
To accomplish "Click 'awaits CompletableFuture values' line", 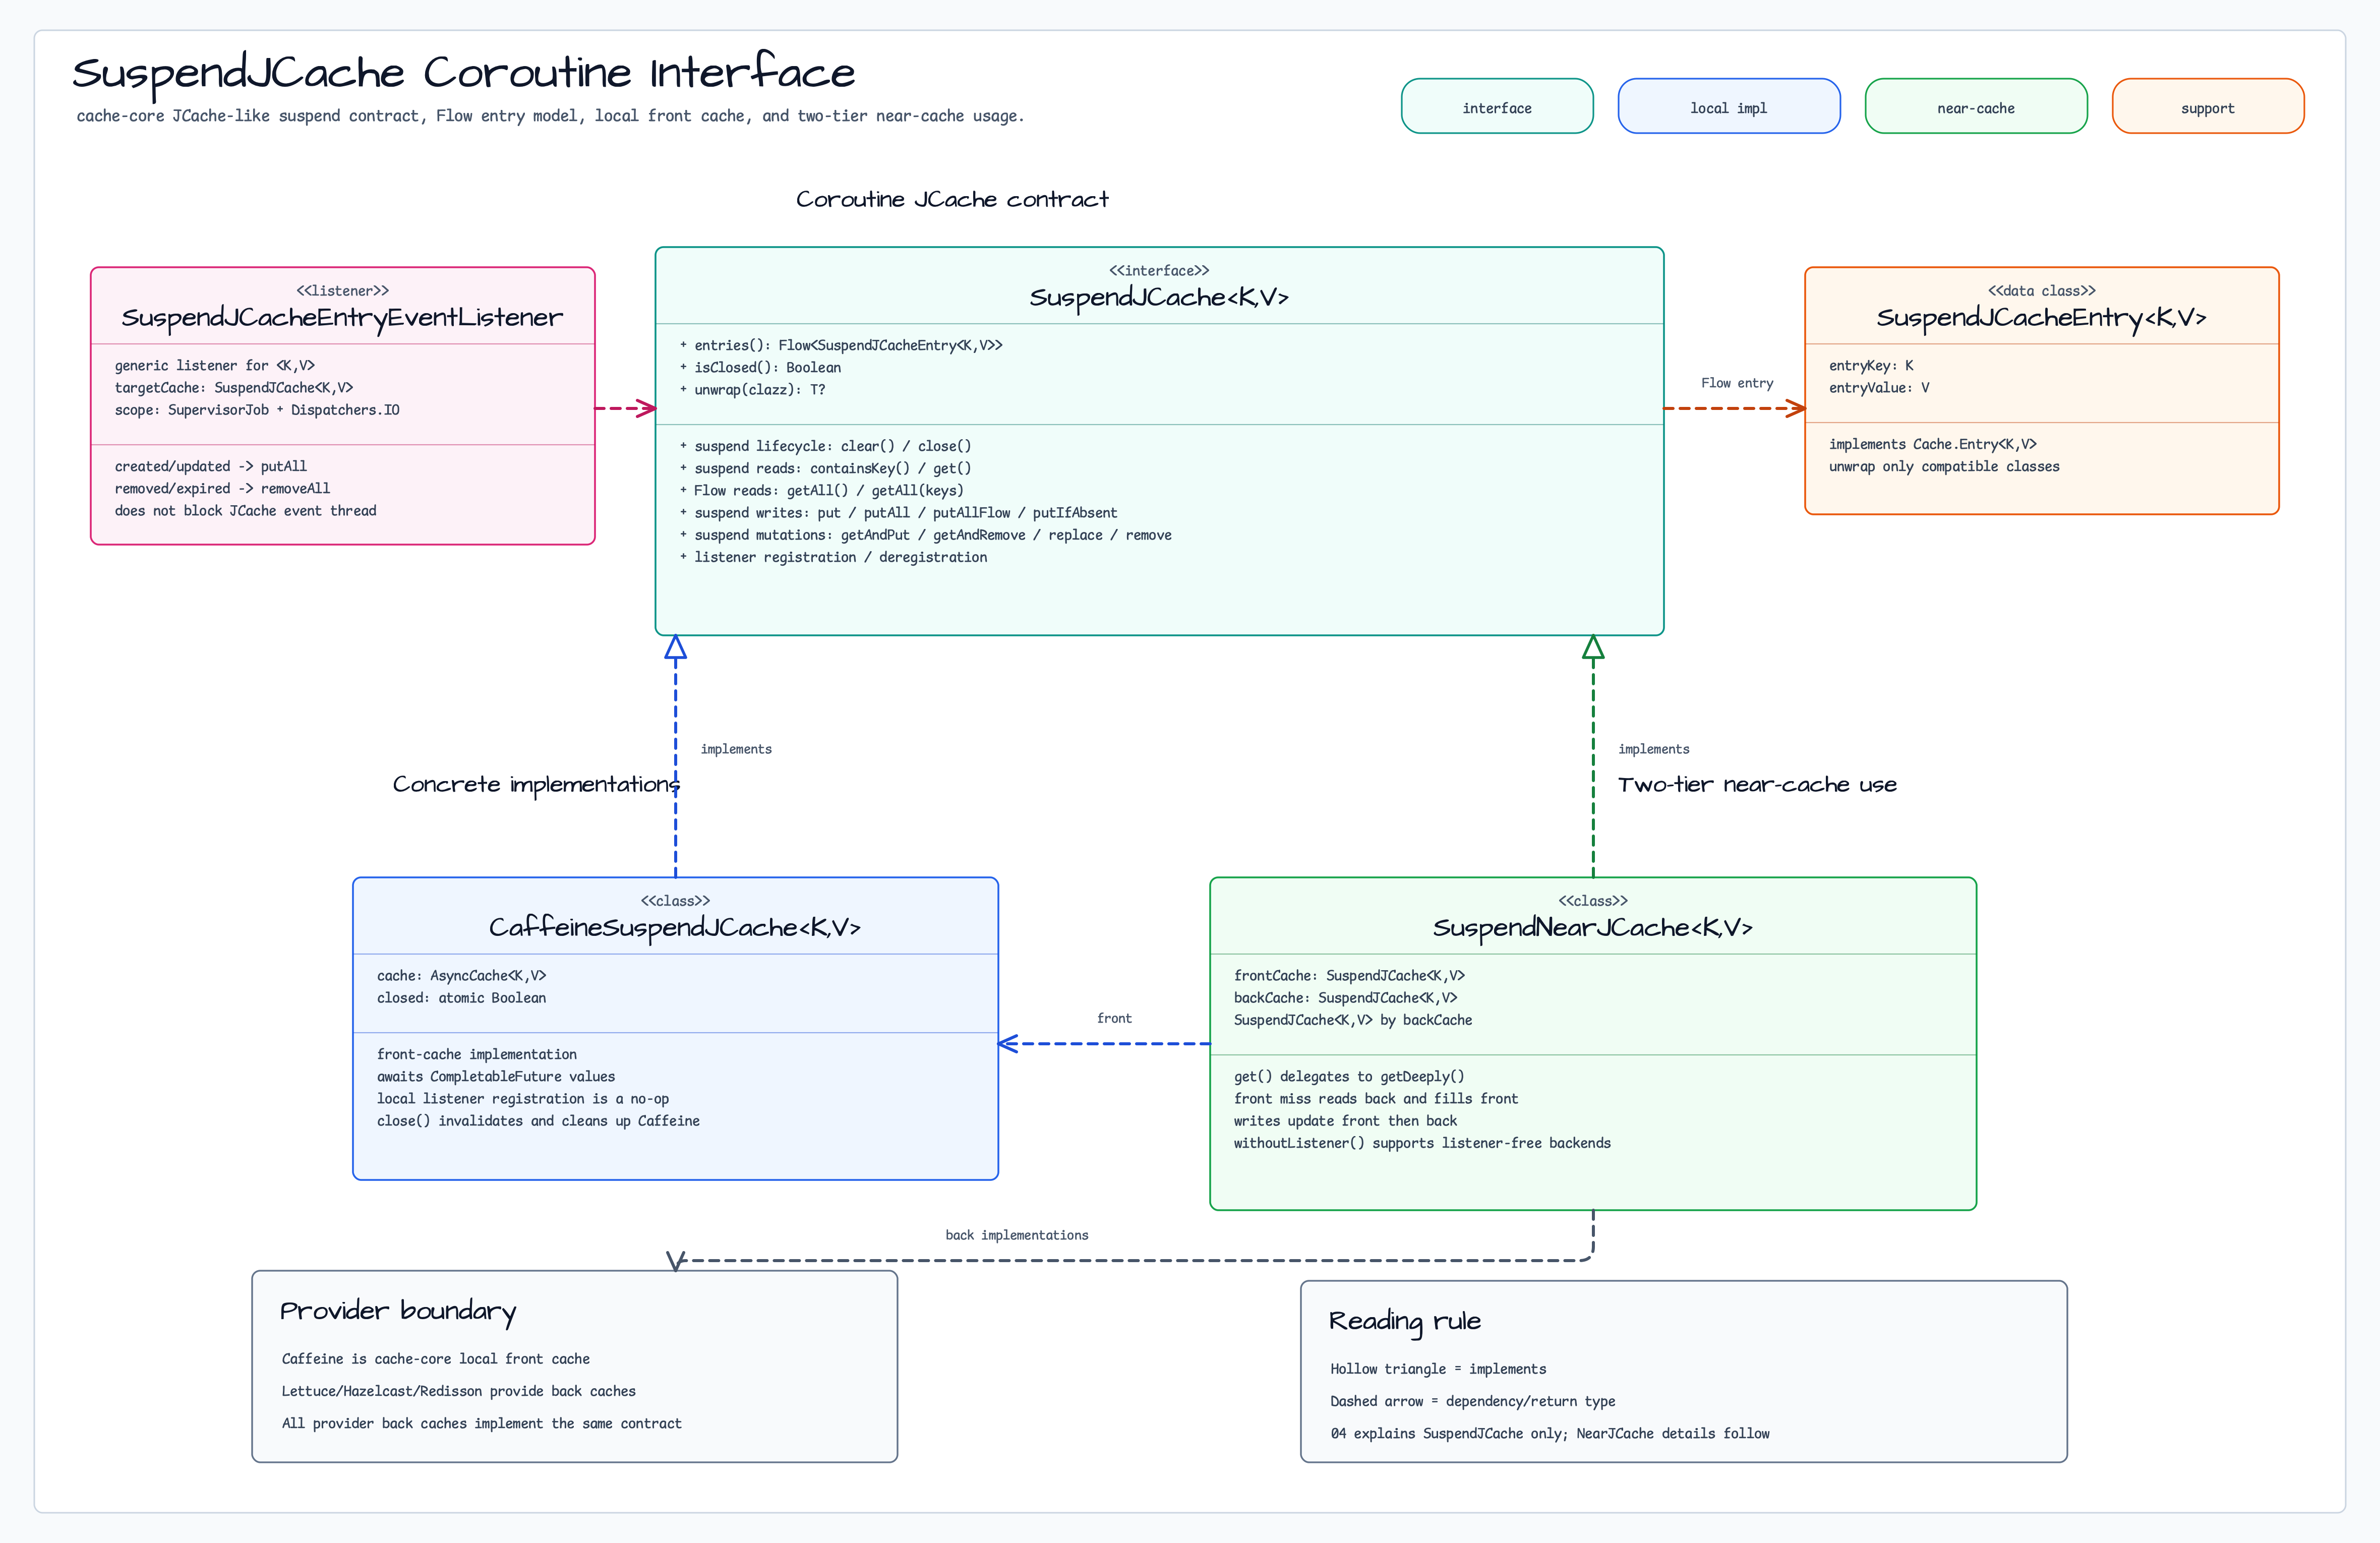I will coord(496,1077).
